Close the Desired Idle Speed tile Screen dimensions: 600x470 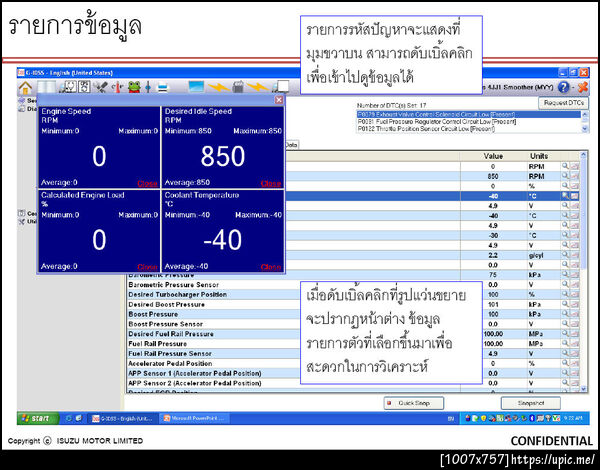(x=271, y=183)
